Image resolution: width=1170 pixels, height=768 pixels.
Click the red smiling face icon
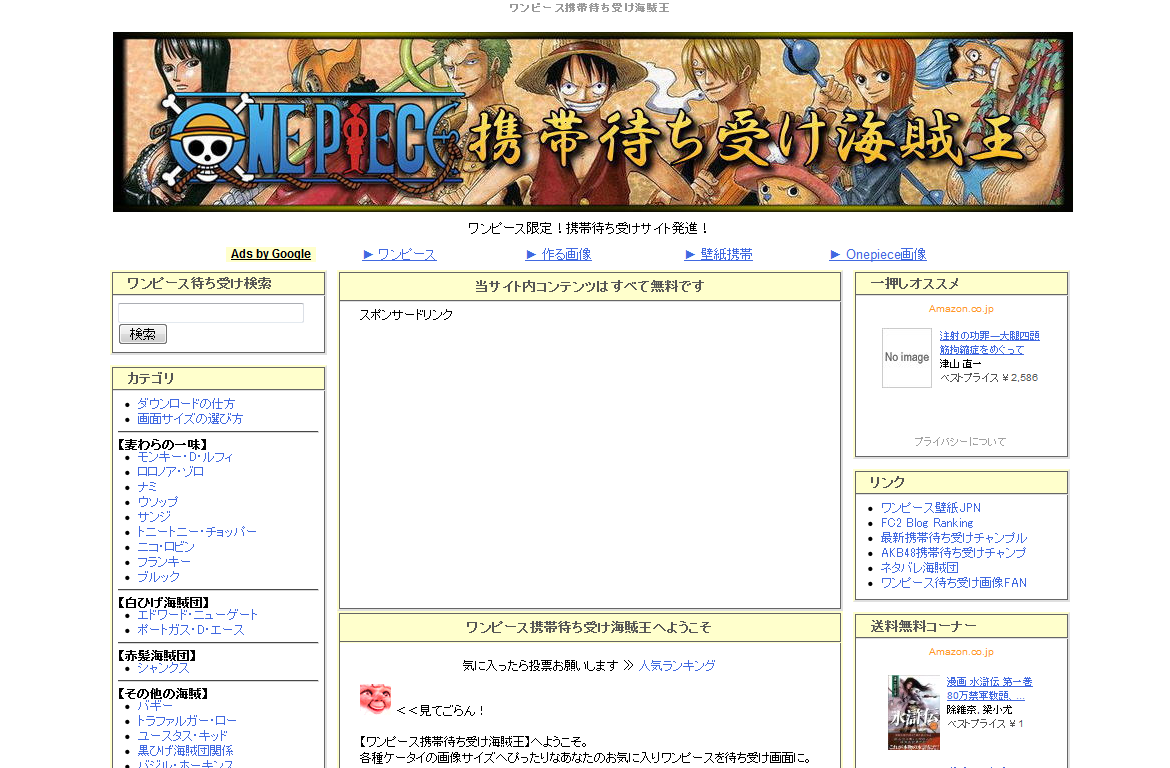(x=375, y=699)
